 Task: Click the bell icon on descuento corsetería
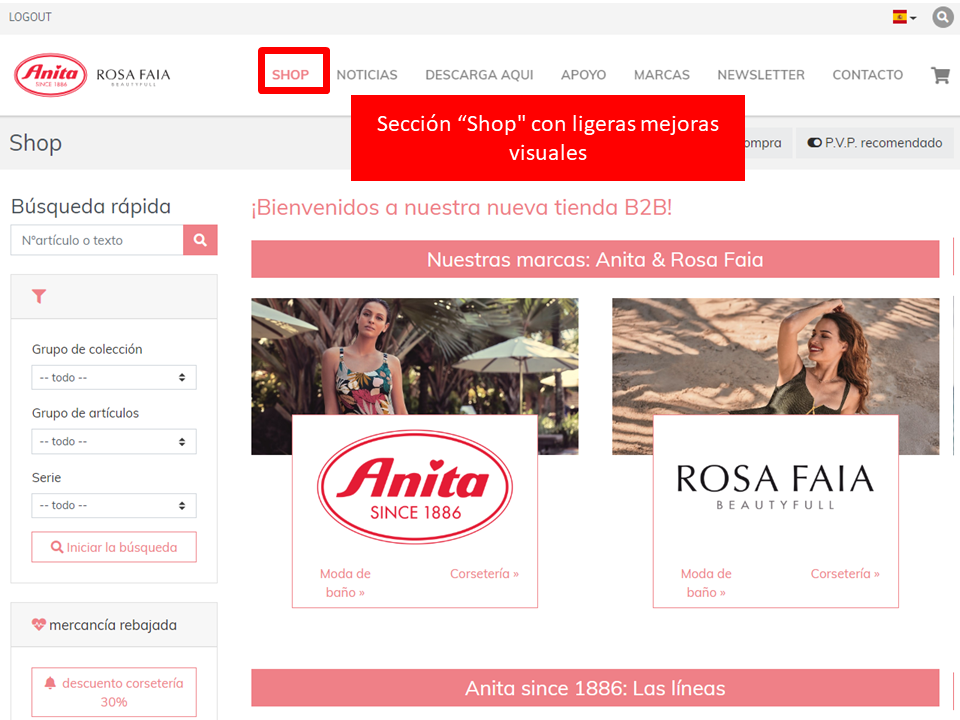click(50, 683)
